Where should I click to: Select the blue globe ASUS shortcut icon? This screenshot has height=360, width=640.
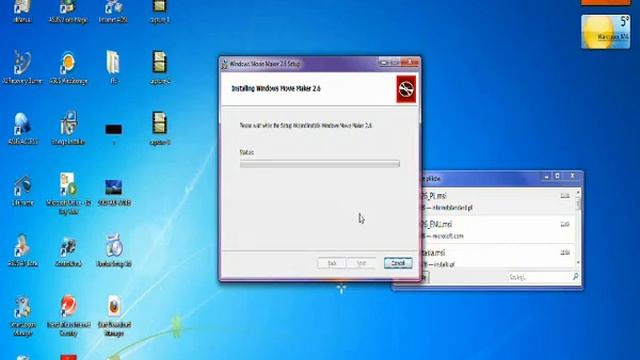[22, 129]
